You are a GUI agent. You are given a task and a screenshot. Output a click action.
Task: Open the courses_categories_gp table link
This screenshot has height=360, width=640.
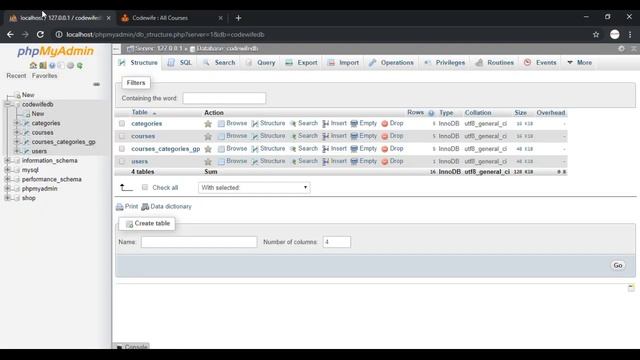pyautogui.click(x=166, y=149)
